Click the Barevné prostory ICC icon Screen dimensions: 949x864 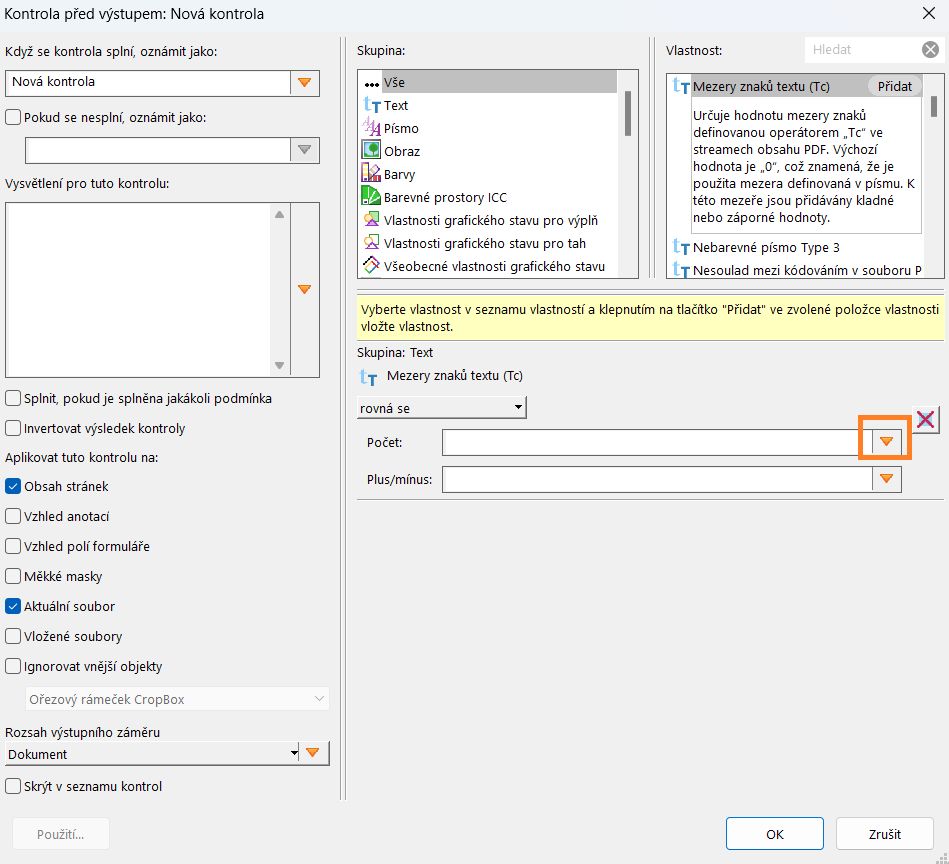(371, 196)
